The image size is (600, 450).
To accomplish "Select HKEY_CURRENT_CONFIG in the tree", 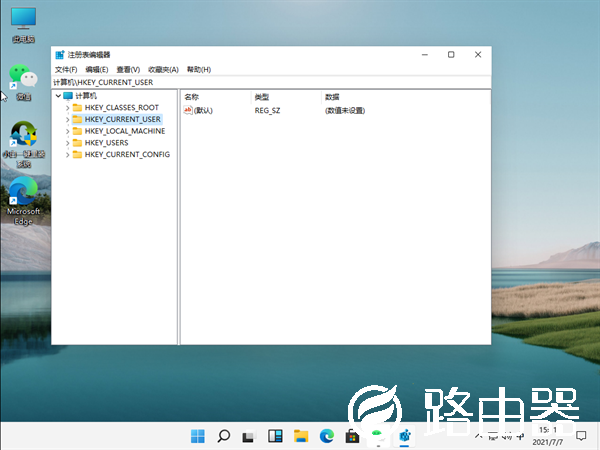I will pyautogui.click(x=127, y=155).
